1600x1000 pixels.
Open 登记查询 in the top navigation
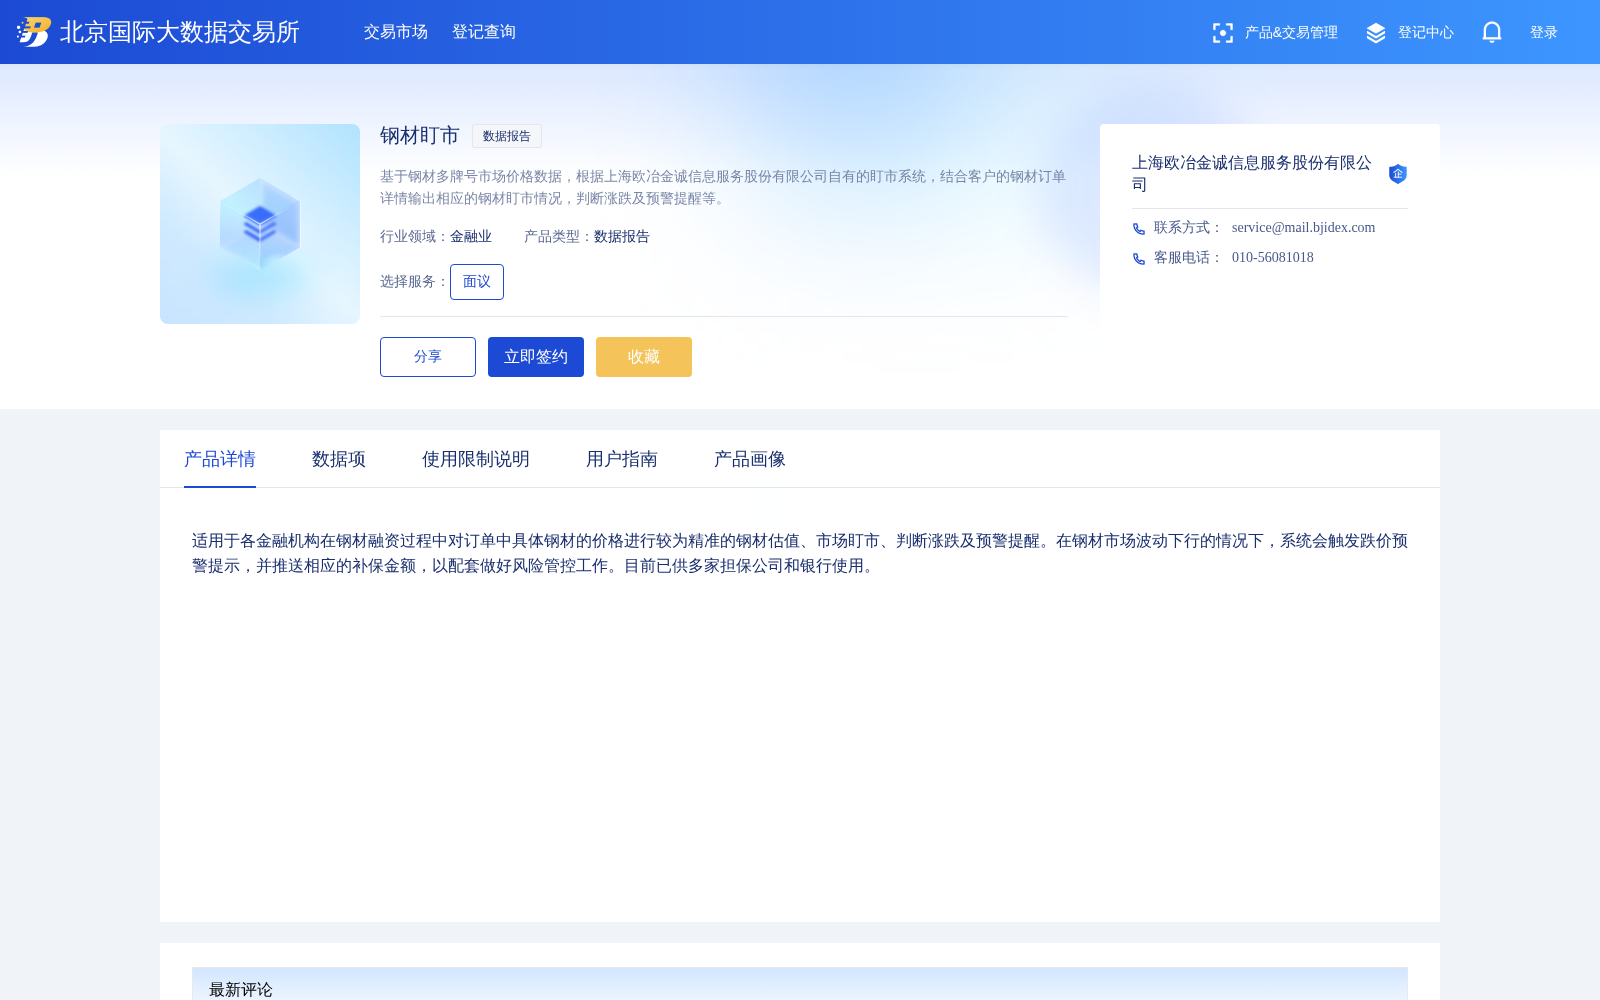click(x=484, y=32)
